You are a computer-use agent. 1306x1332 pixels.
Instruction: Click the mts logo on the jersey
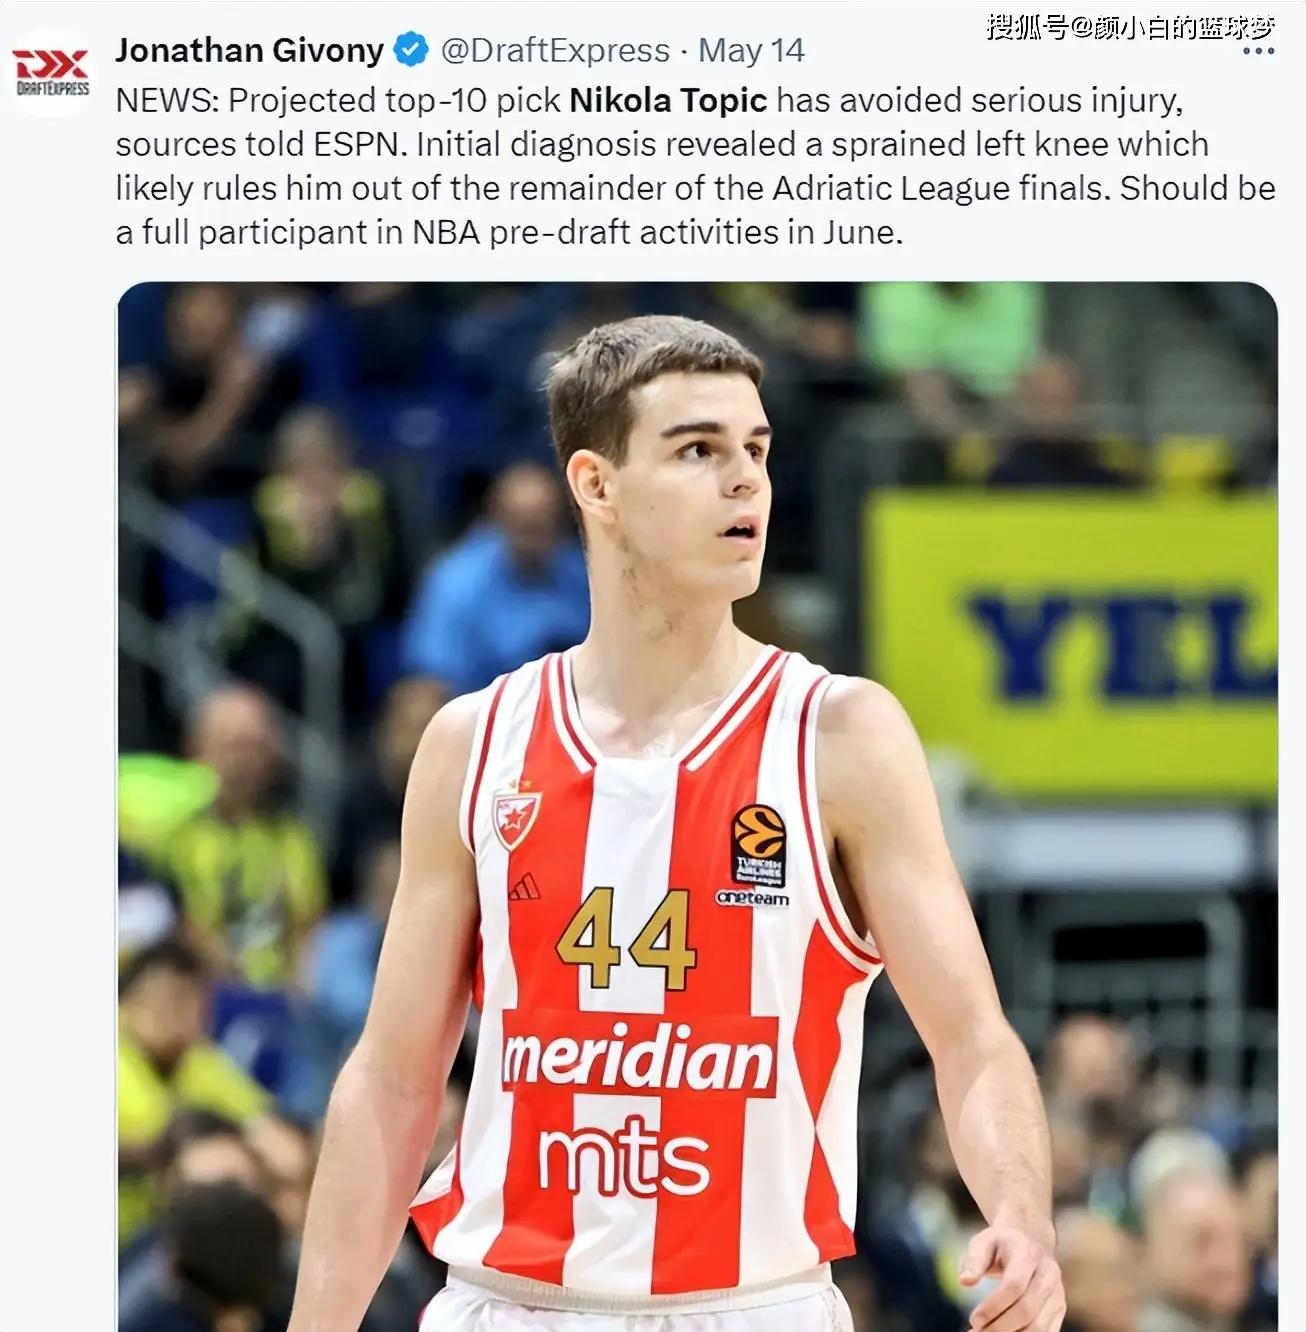click(x=623, y=1157)
